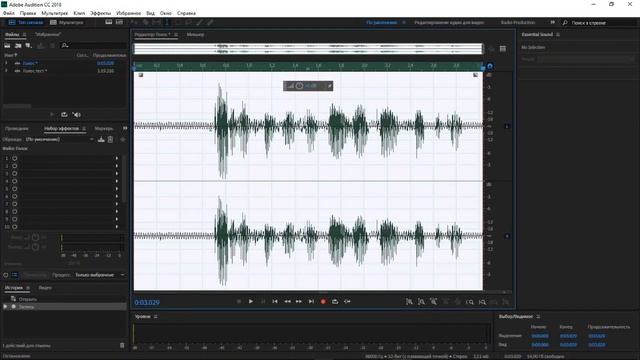Open effect slot 9 arrow menu
This screenshot has width=640, height=360.
pos(117,219)
